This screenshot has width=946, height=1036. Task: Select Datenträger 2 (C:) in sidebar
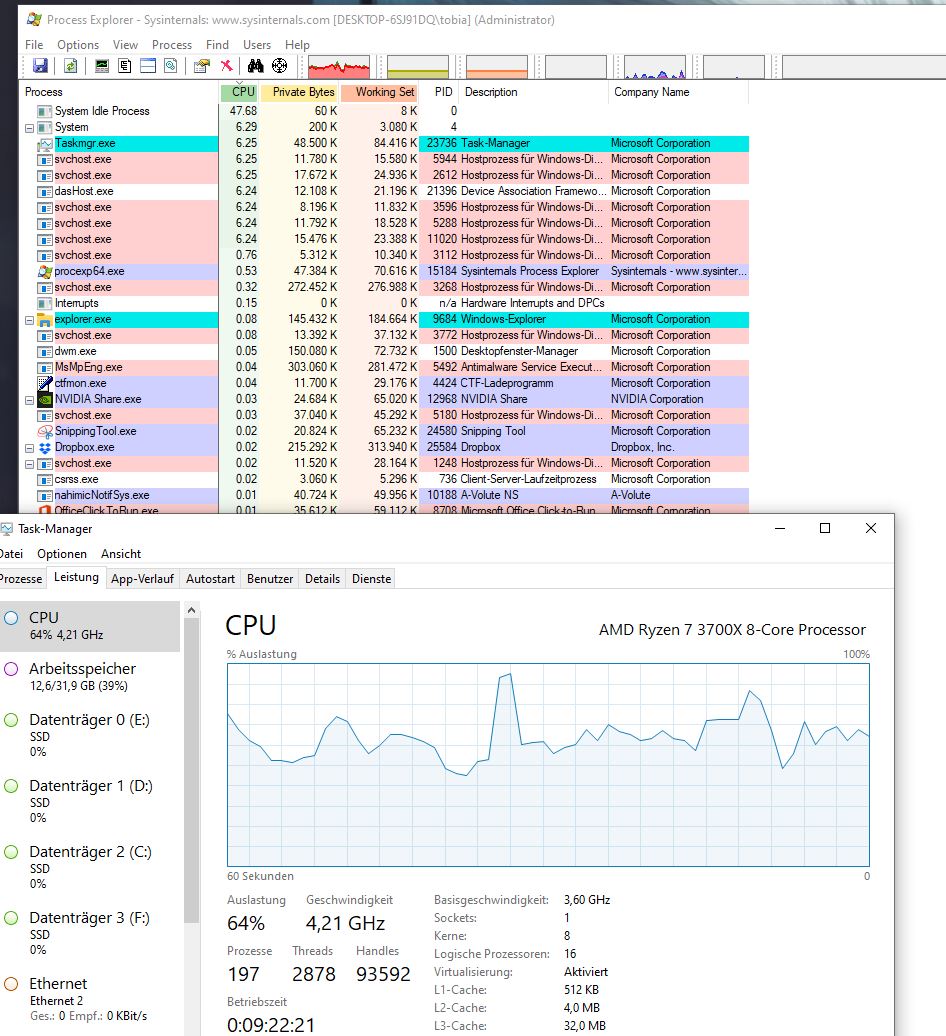coord(90,868)
